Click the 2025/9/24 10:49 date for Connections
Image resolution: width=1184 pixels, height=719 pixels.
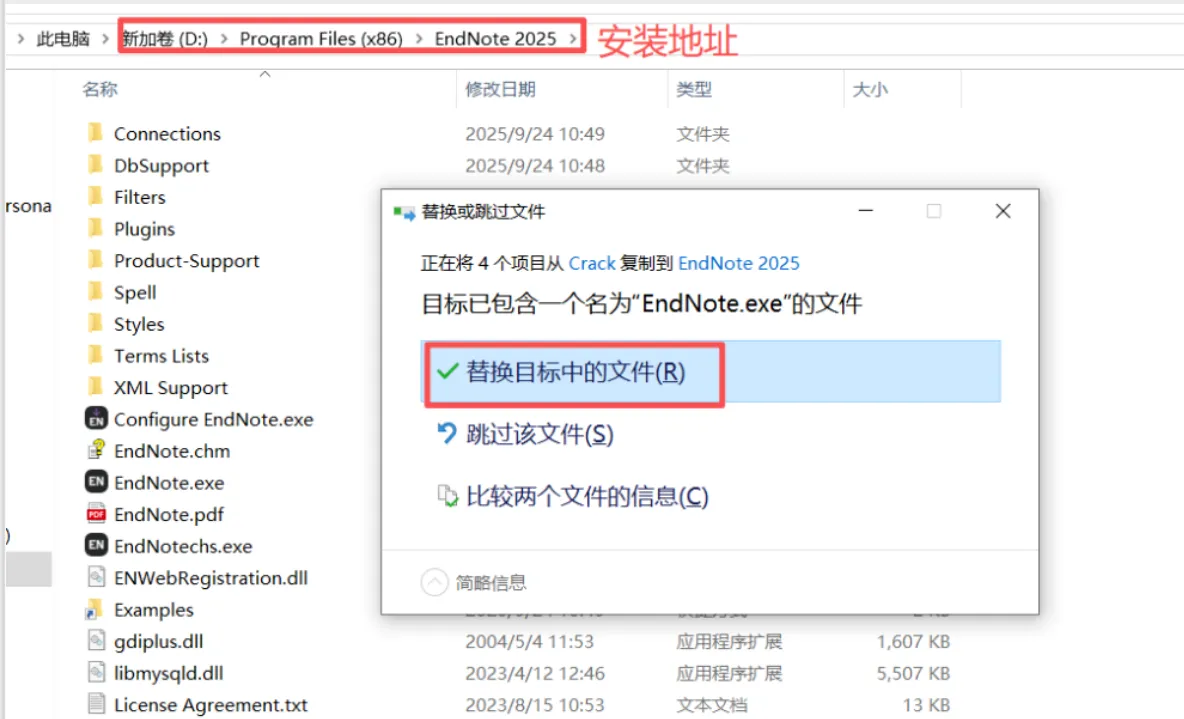(x=535, y=134)
